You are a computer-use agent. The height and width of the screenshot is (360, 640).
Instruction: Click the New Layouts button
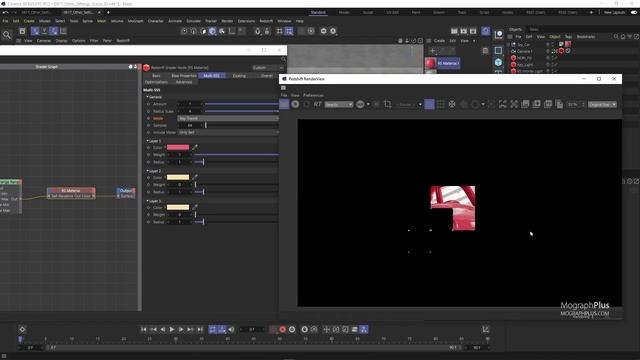tap(614, 13)
